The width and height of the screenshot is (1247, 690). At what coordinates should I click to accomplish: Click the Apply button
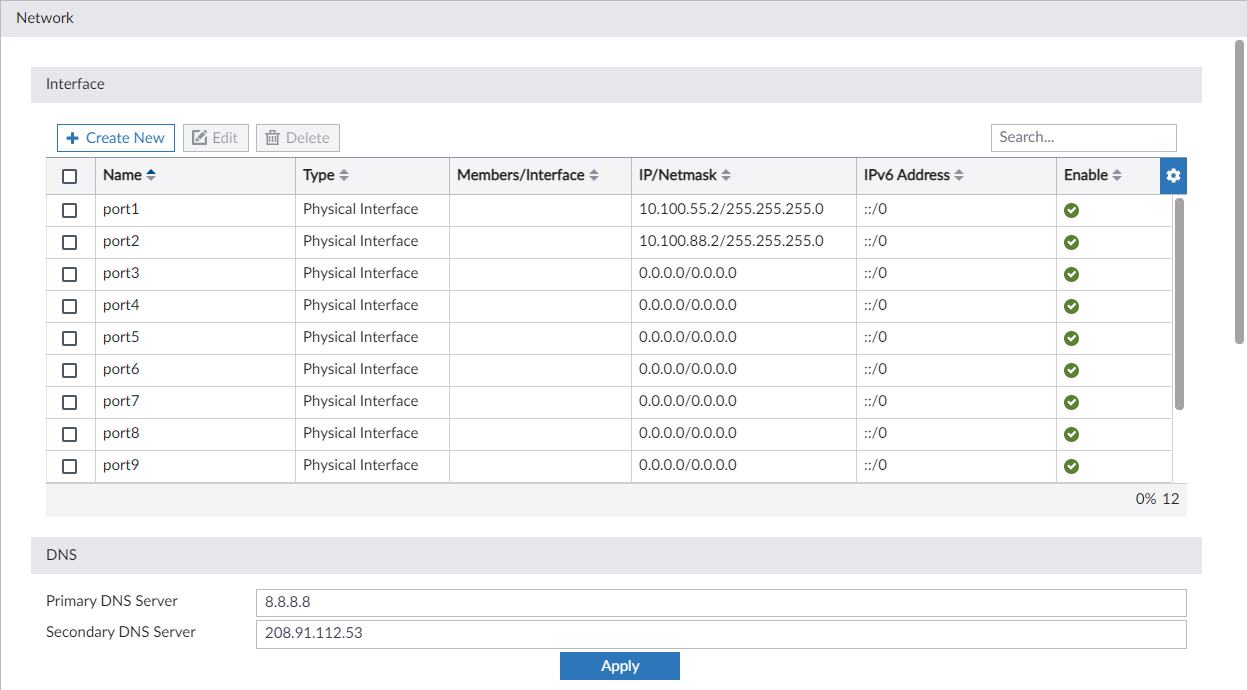pos(619,665)
